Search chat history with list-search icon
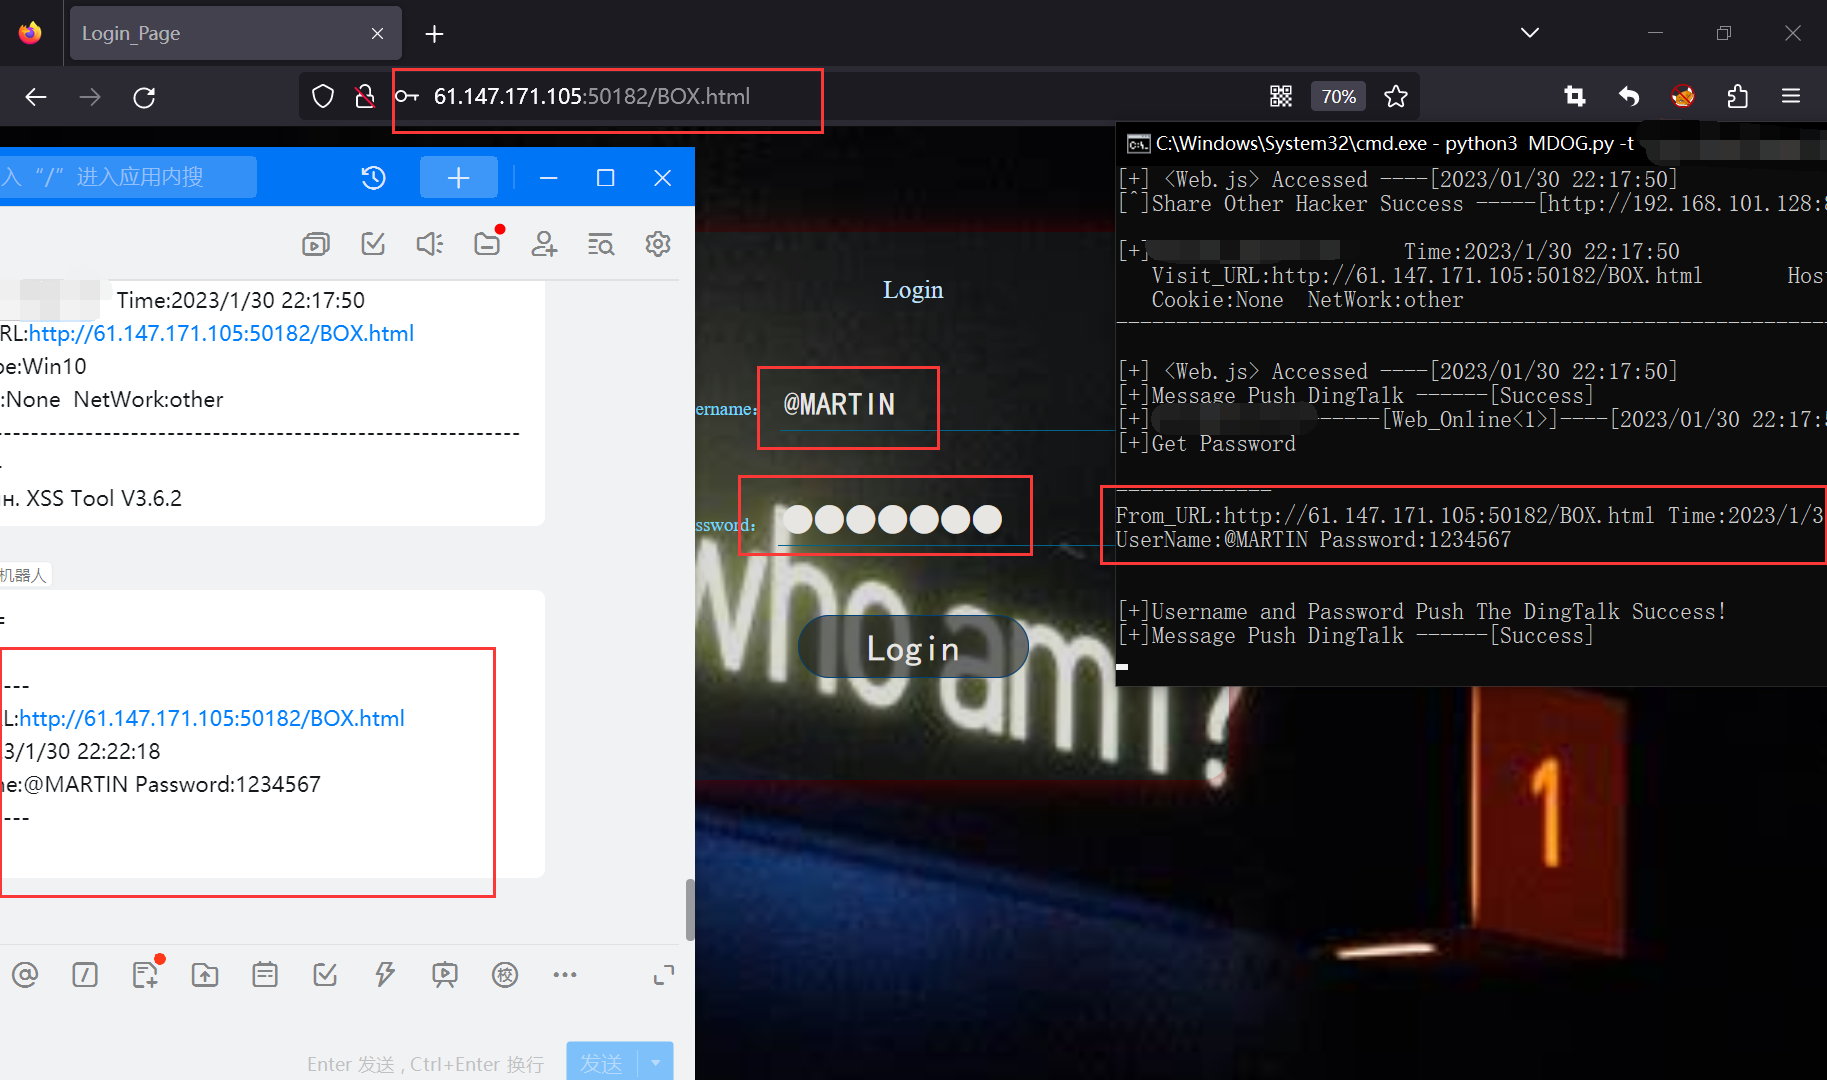1827x1080 pixels. [601, 244]
